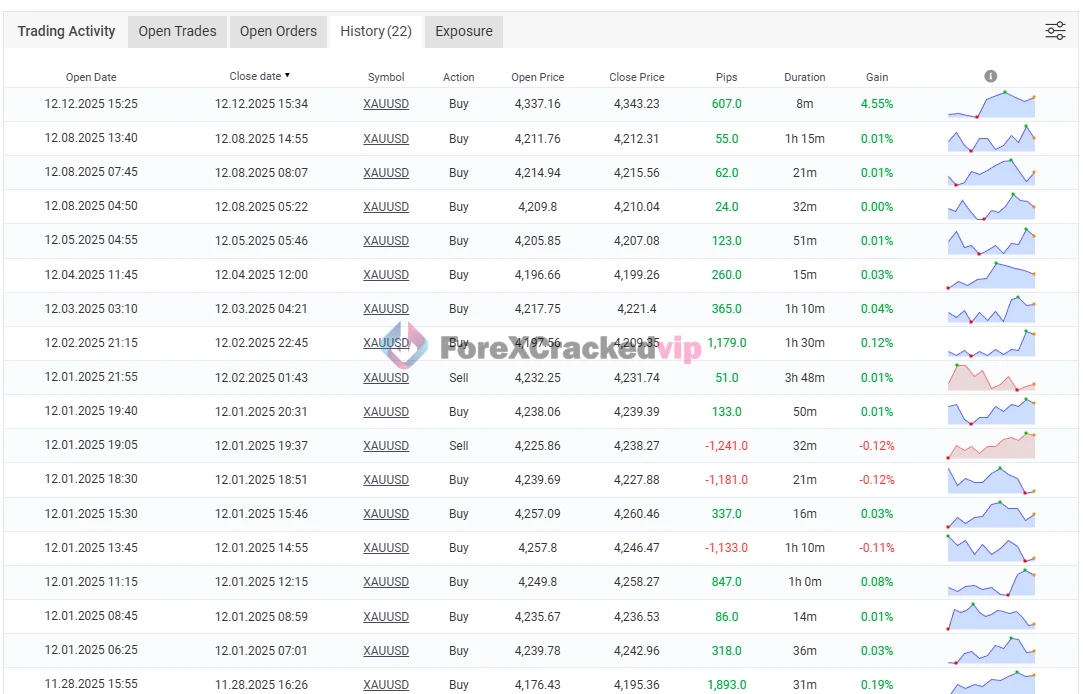Image resolution: width=1083 pixels, height=694 pixels.
Task: Open XAUUSD link for 11.28.2025 15:55 trade
Action: point(386,685)
